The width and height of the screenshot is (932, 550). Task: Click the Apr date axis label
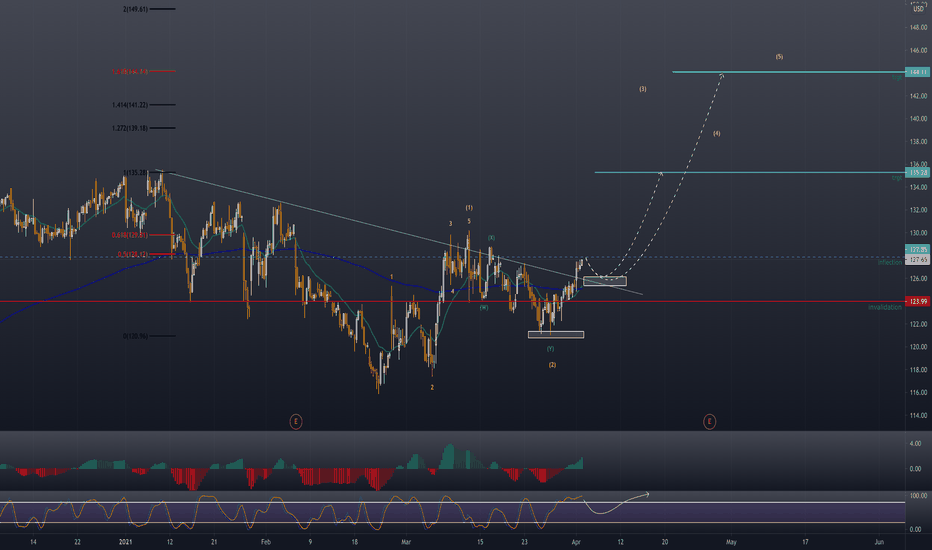(575, 542)
